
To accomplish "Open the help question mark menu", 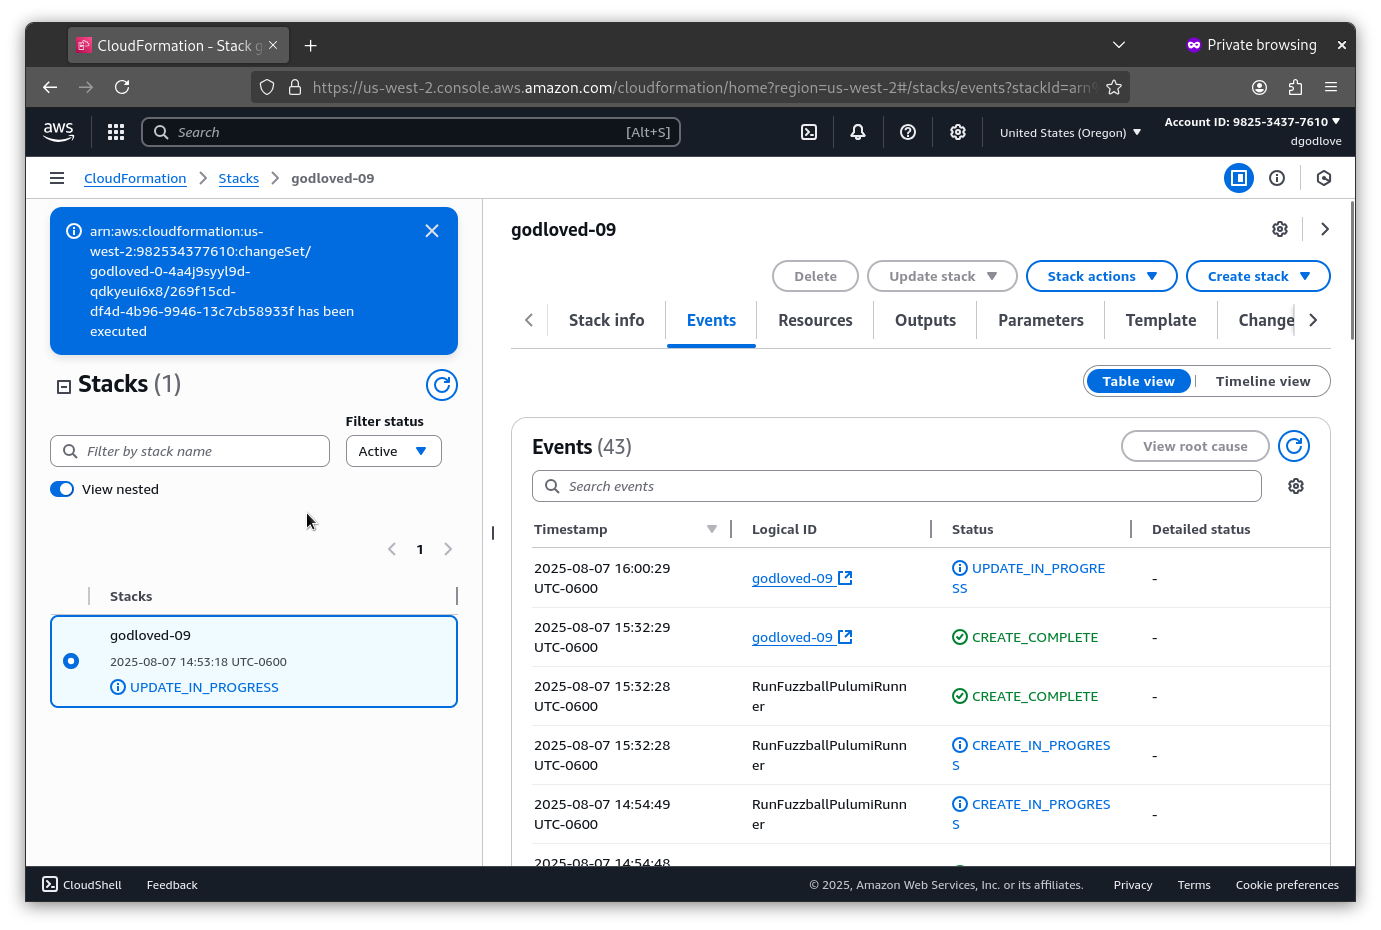I will tap(908, 132).
